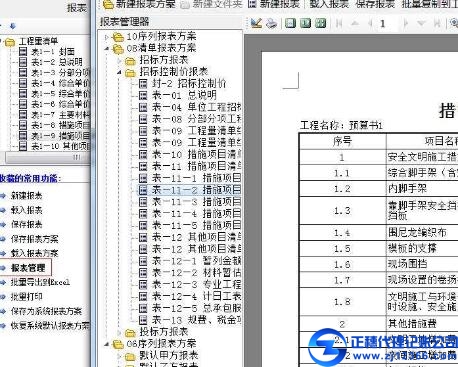Image resolution: width=458 pixels, height=367 pixels.
Task: Go to next page arrow
Action: tap(405, 23)
